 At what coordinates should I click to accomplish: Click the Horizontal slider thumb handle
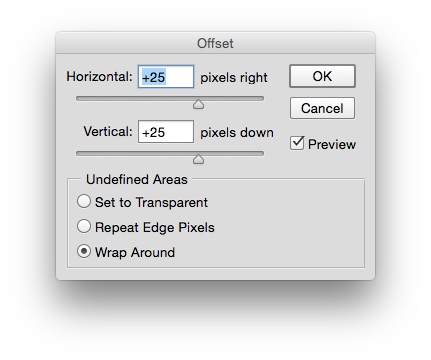(198, 104)
